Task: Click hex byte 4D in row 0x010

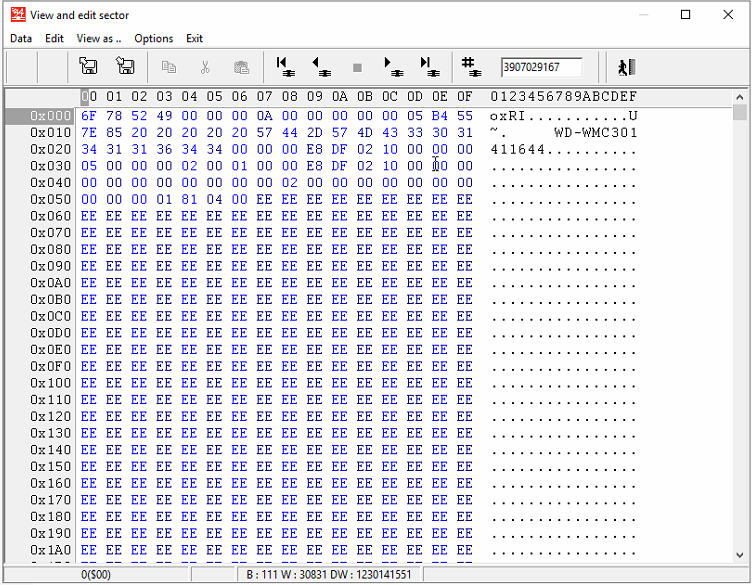Action: click(x=364, y=133)
